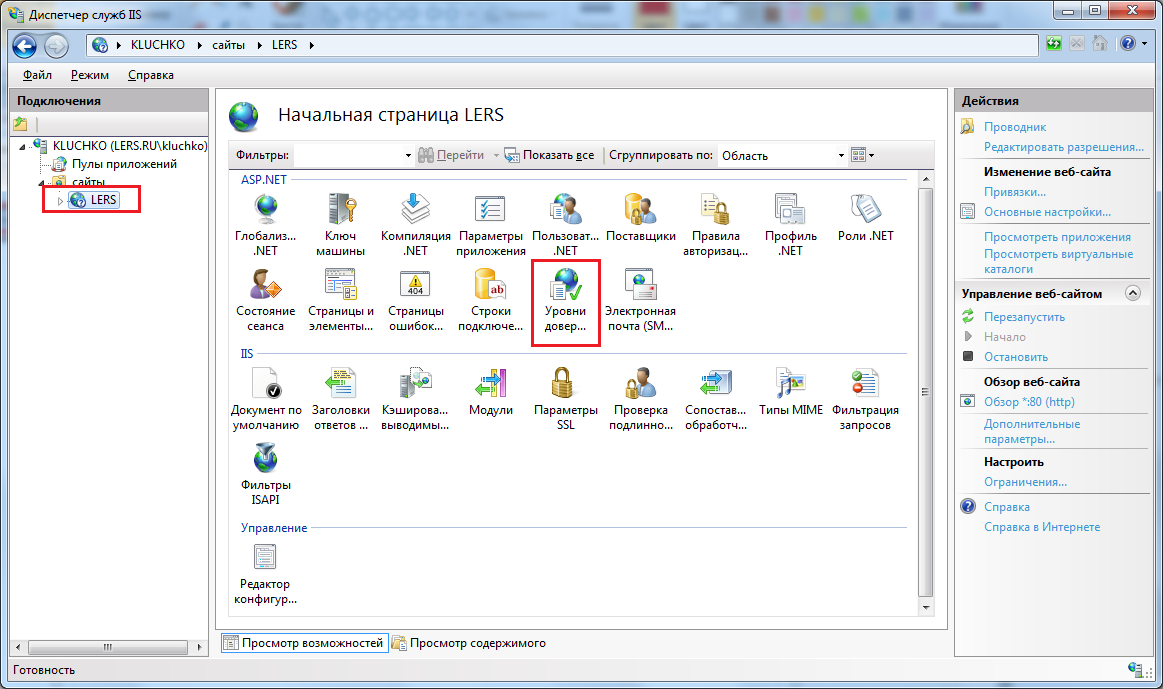1163x689 pixels.
Task: Open Типы MIME feature
Action: [x=791, y=392]
